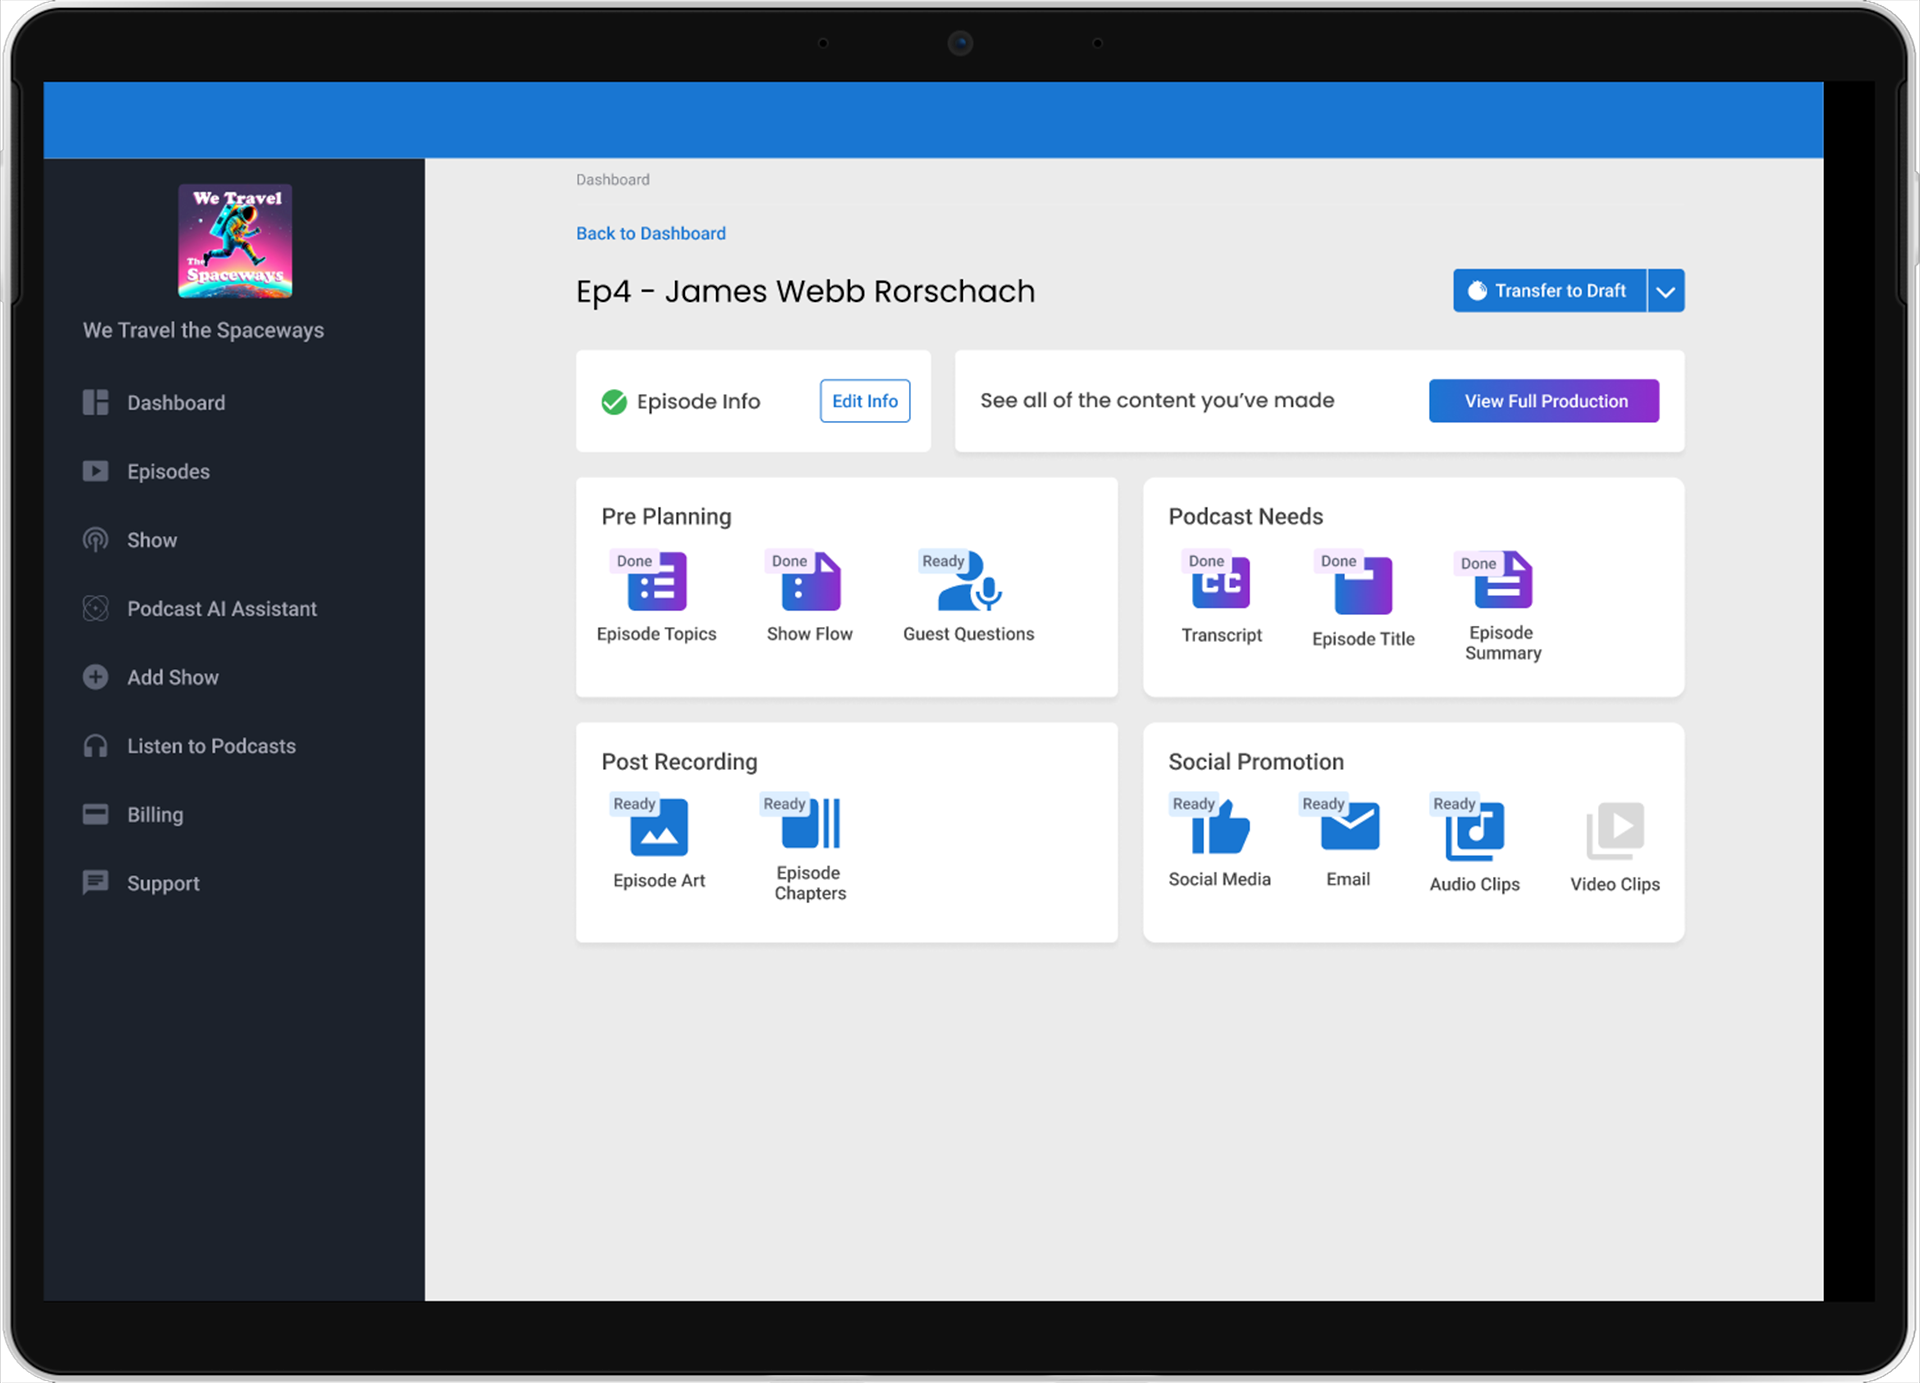The width and height of the screenshot is (1920, 1383).
Task: Go to Episodes in sidebar
Action: [168, 472]
